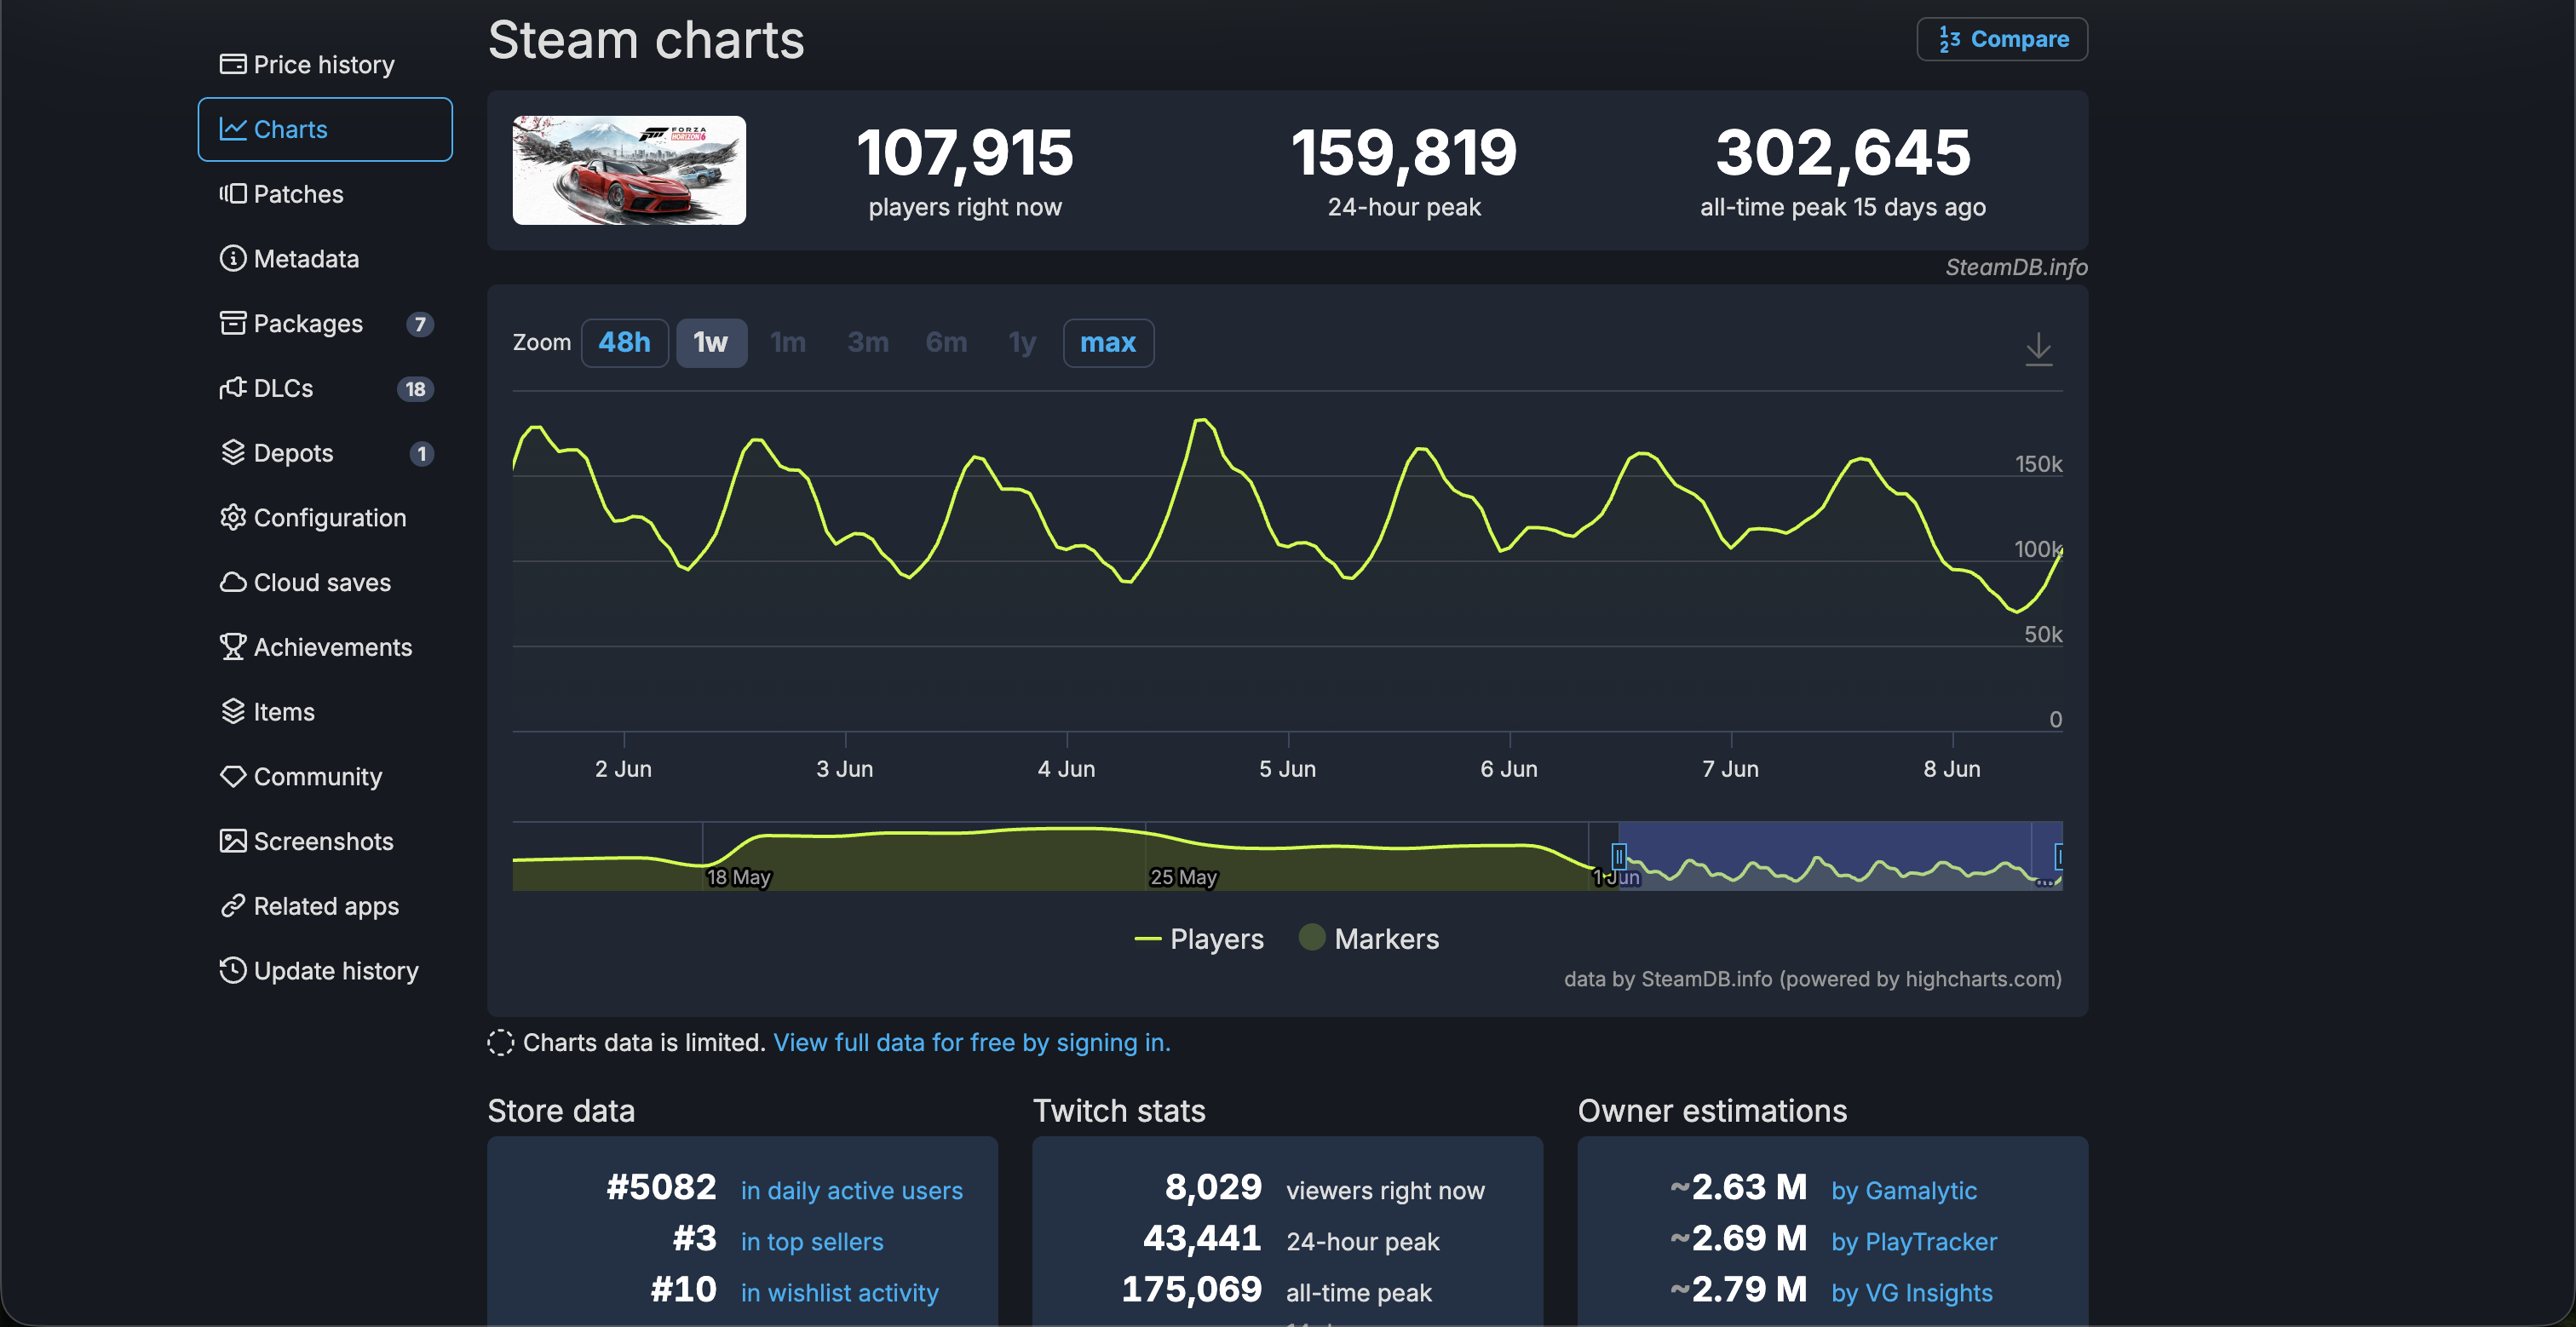
Task: Click the Compare button
Action: 2002,39
